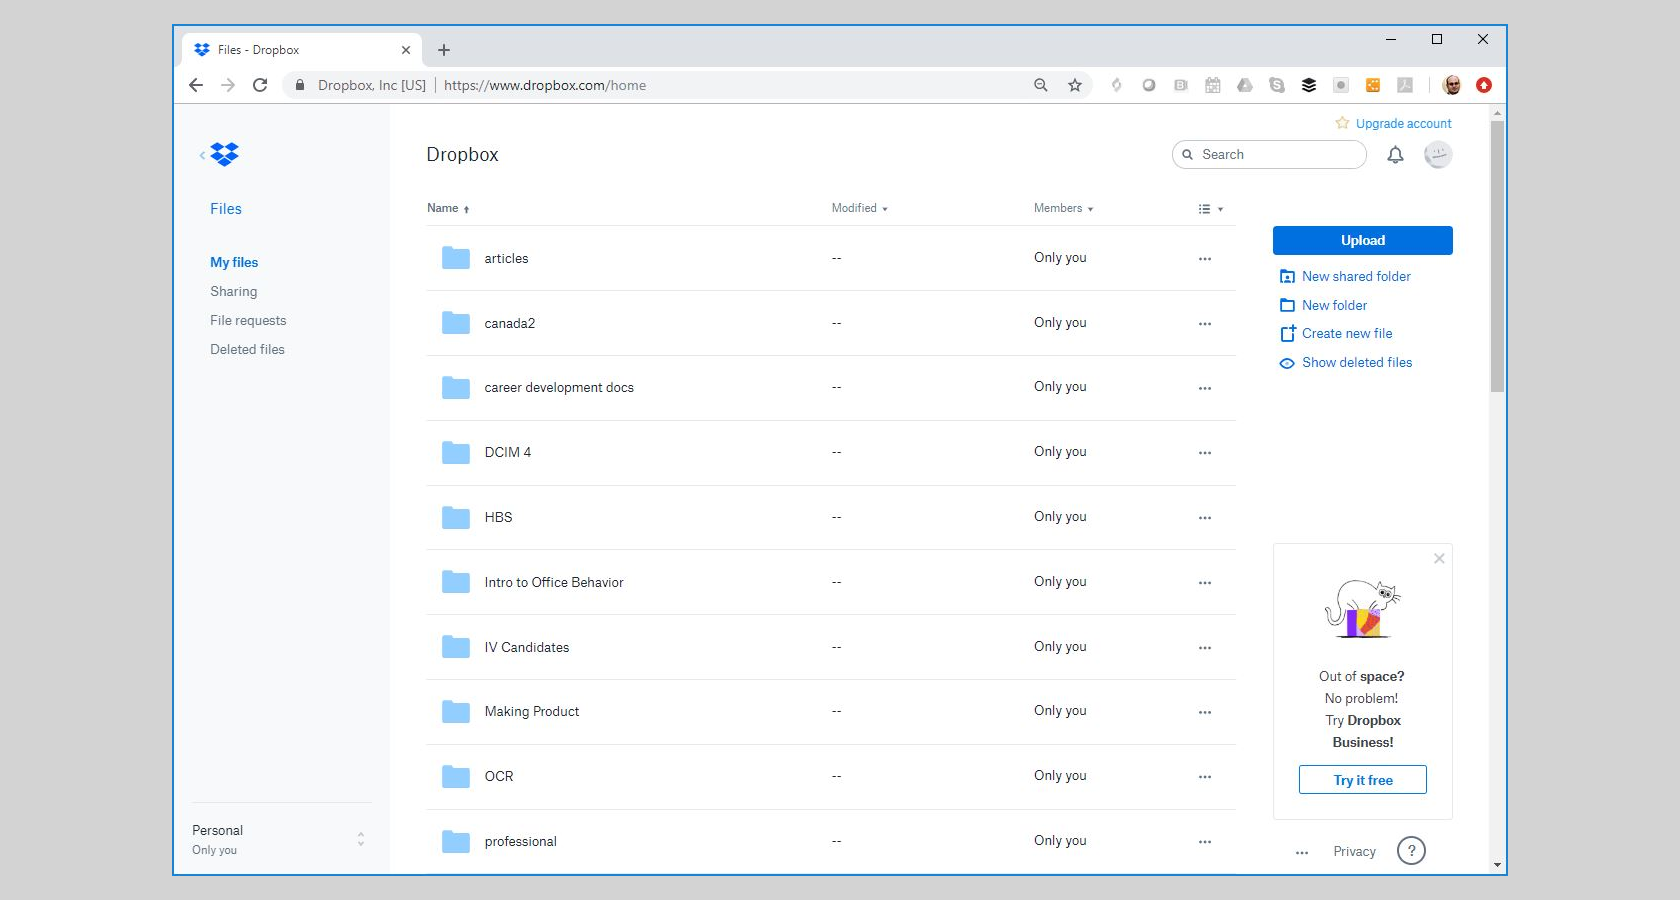Click the Making Product folder icon
This screenshot has height=900, width=1680.
[x=456, y=711]
